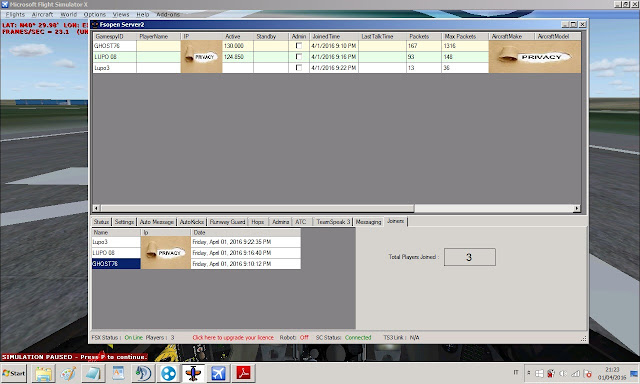Select LUPO 08 in the Joiners list
This screenshot has height=384, width=640.
coord(116,253)
